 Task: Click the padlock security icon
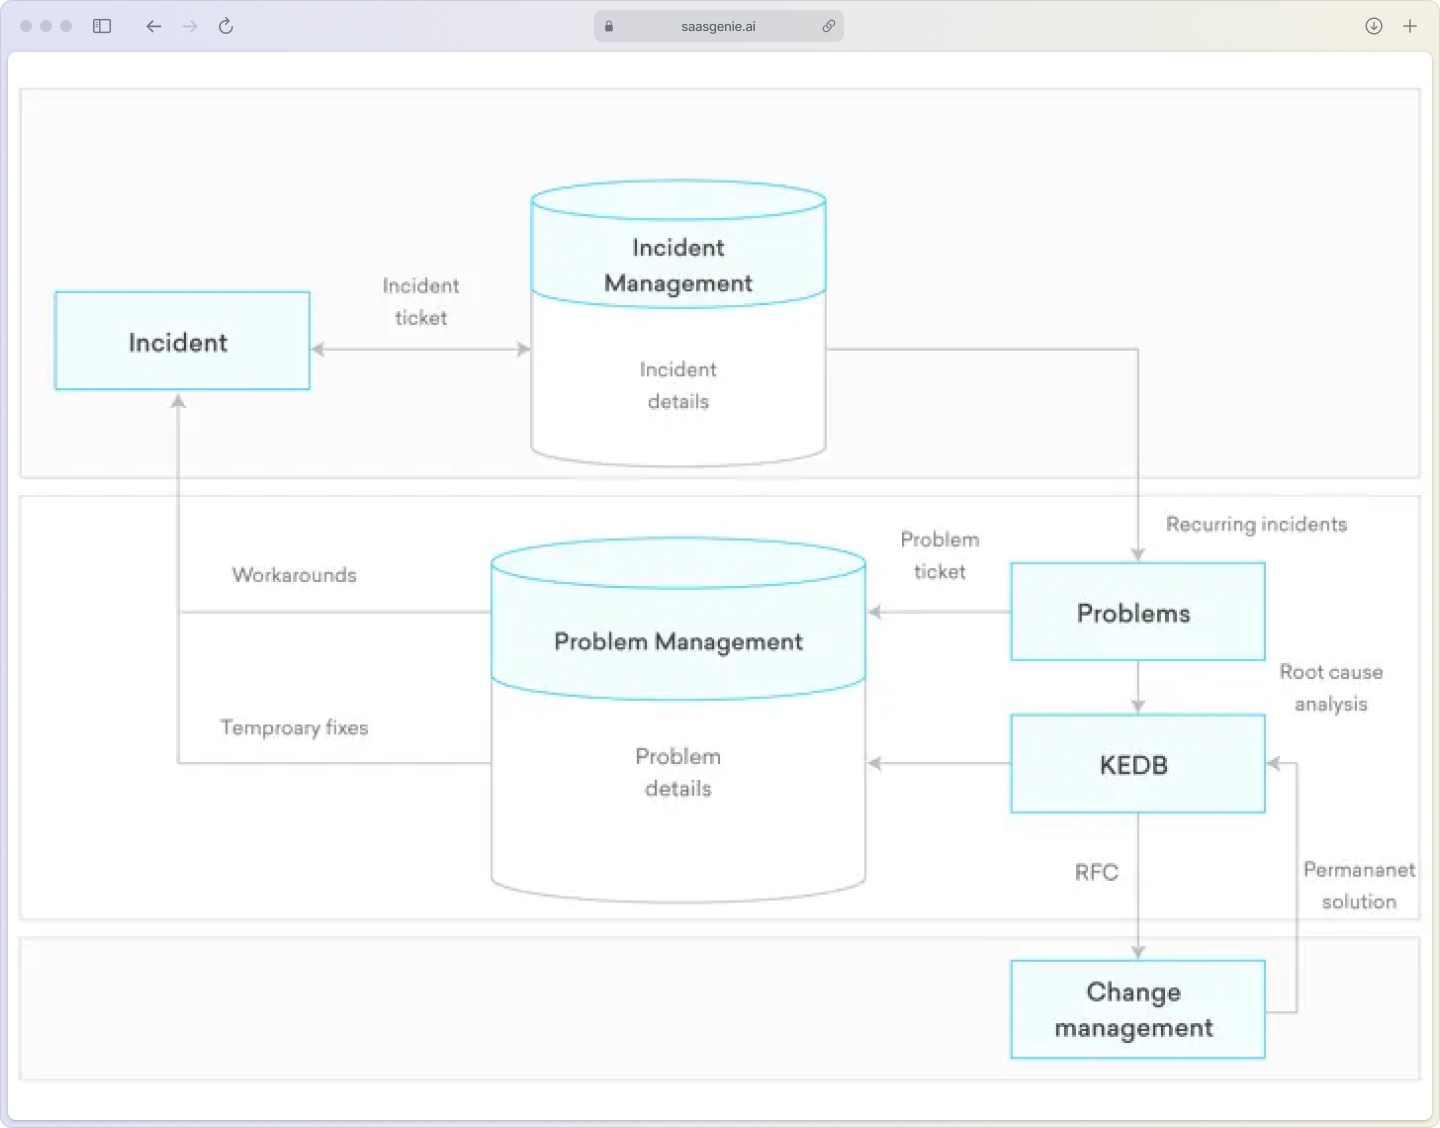click(x=608, y=26)
